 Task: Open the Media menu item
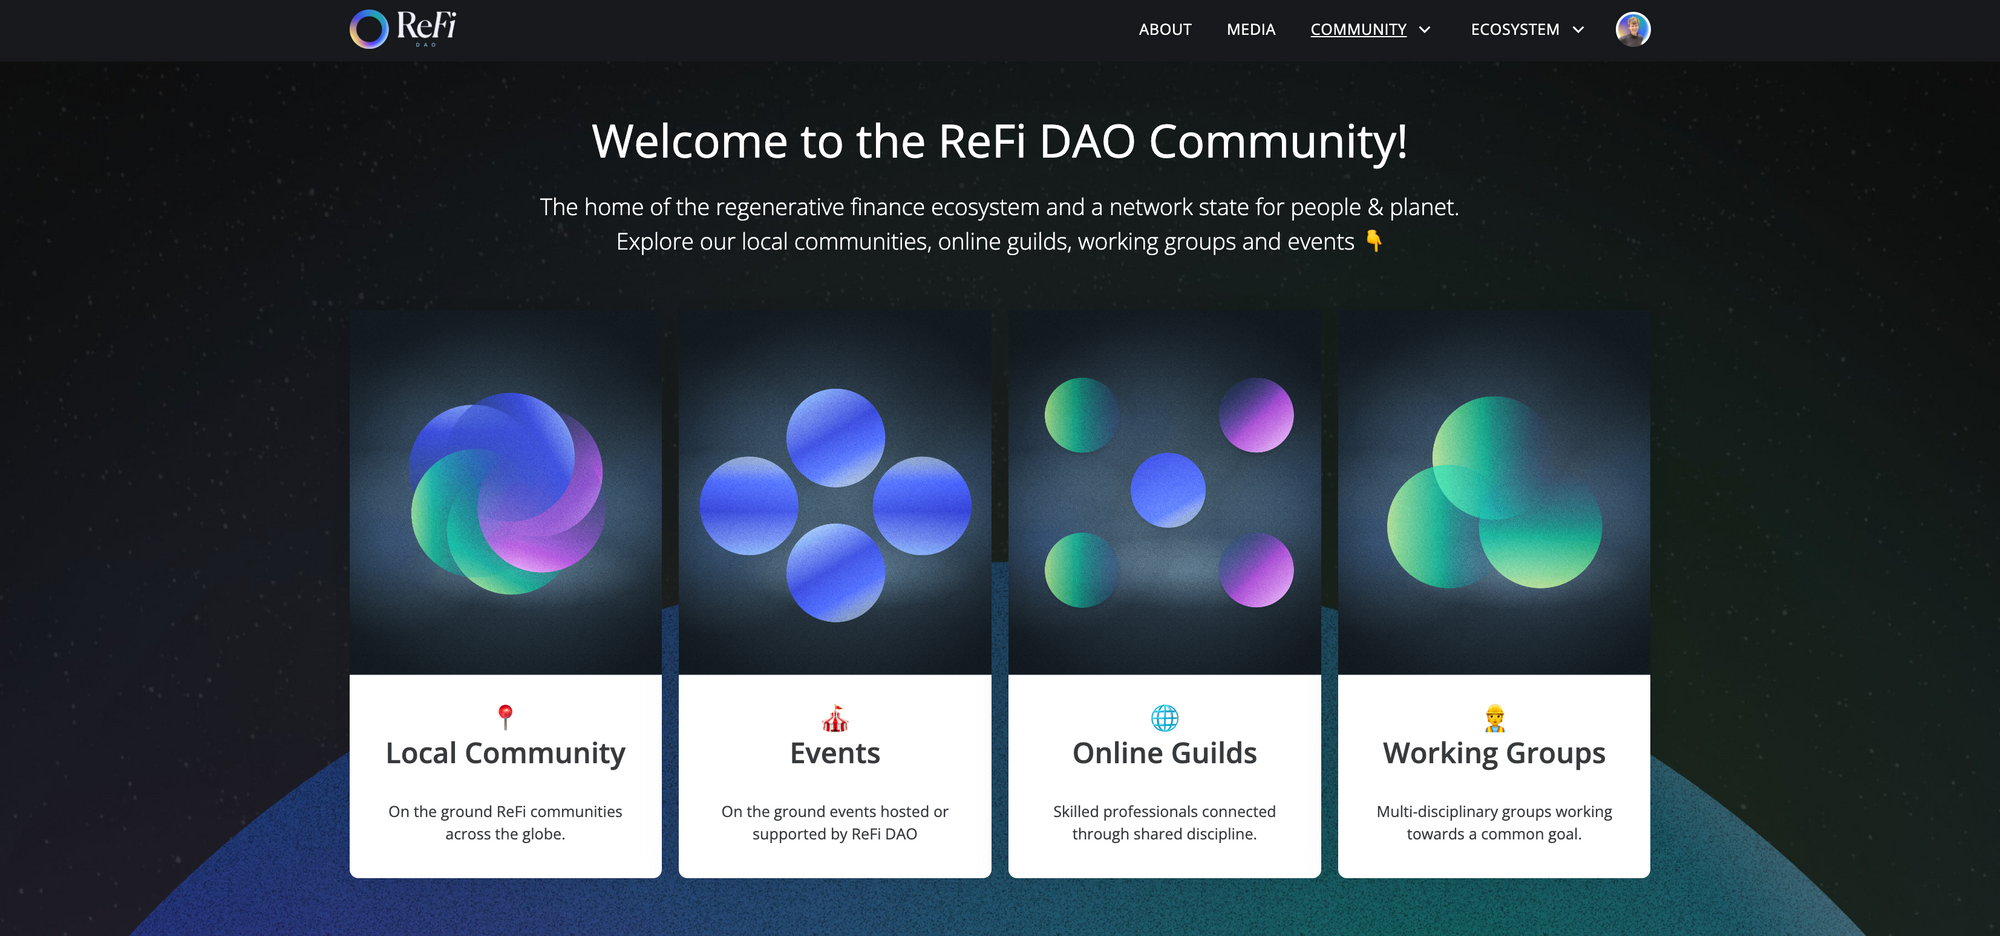click(x=1251, y=30)
